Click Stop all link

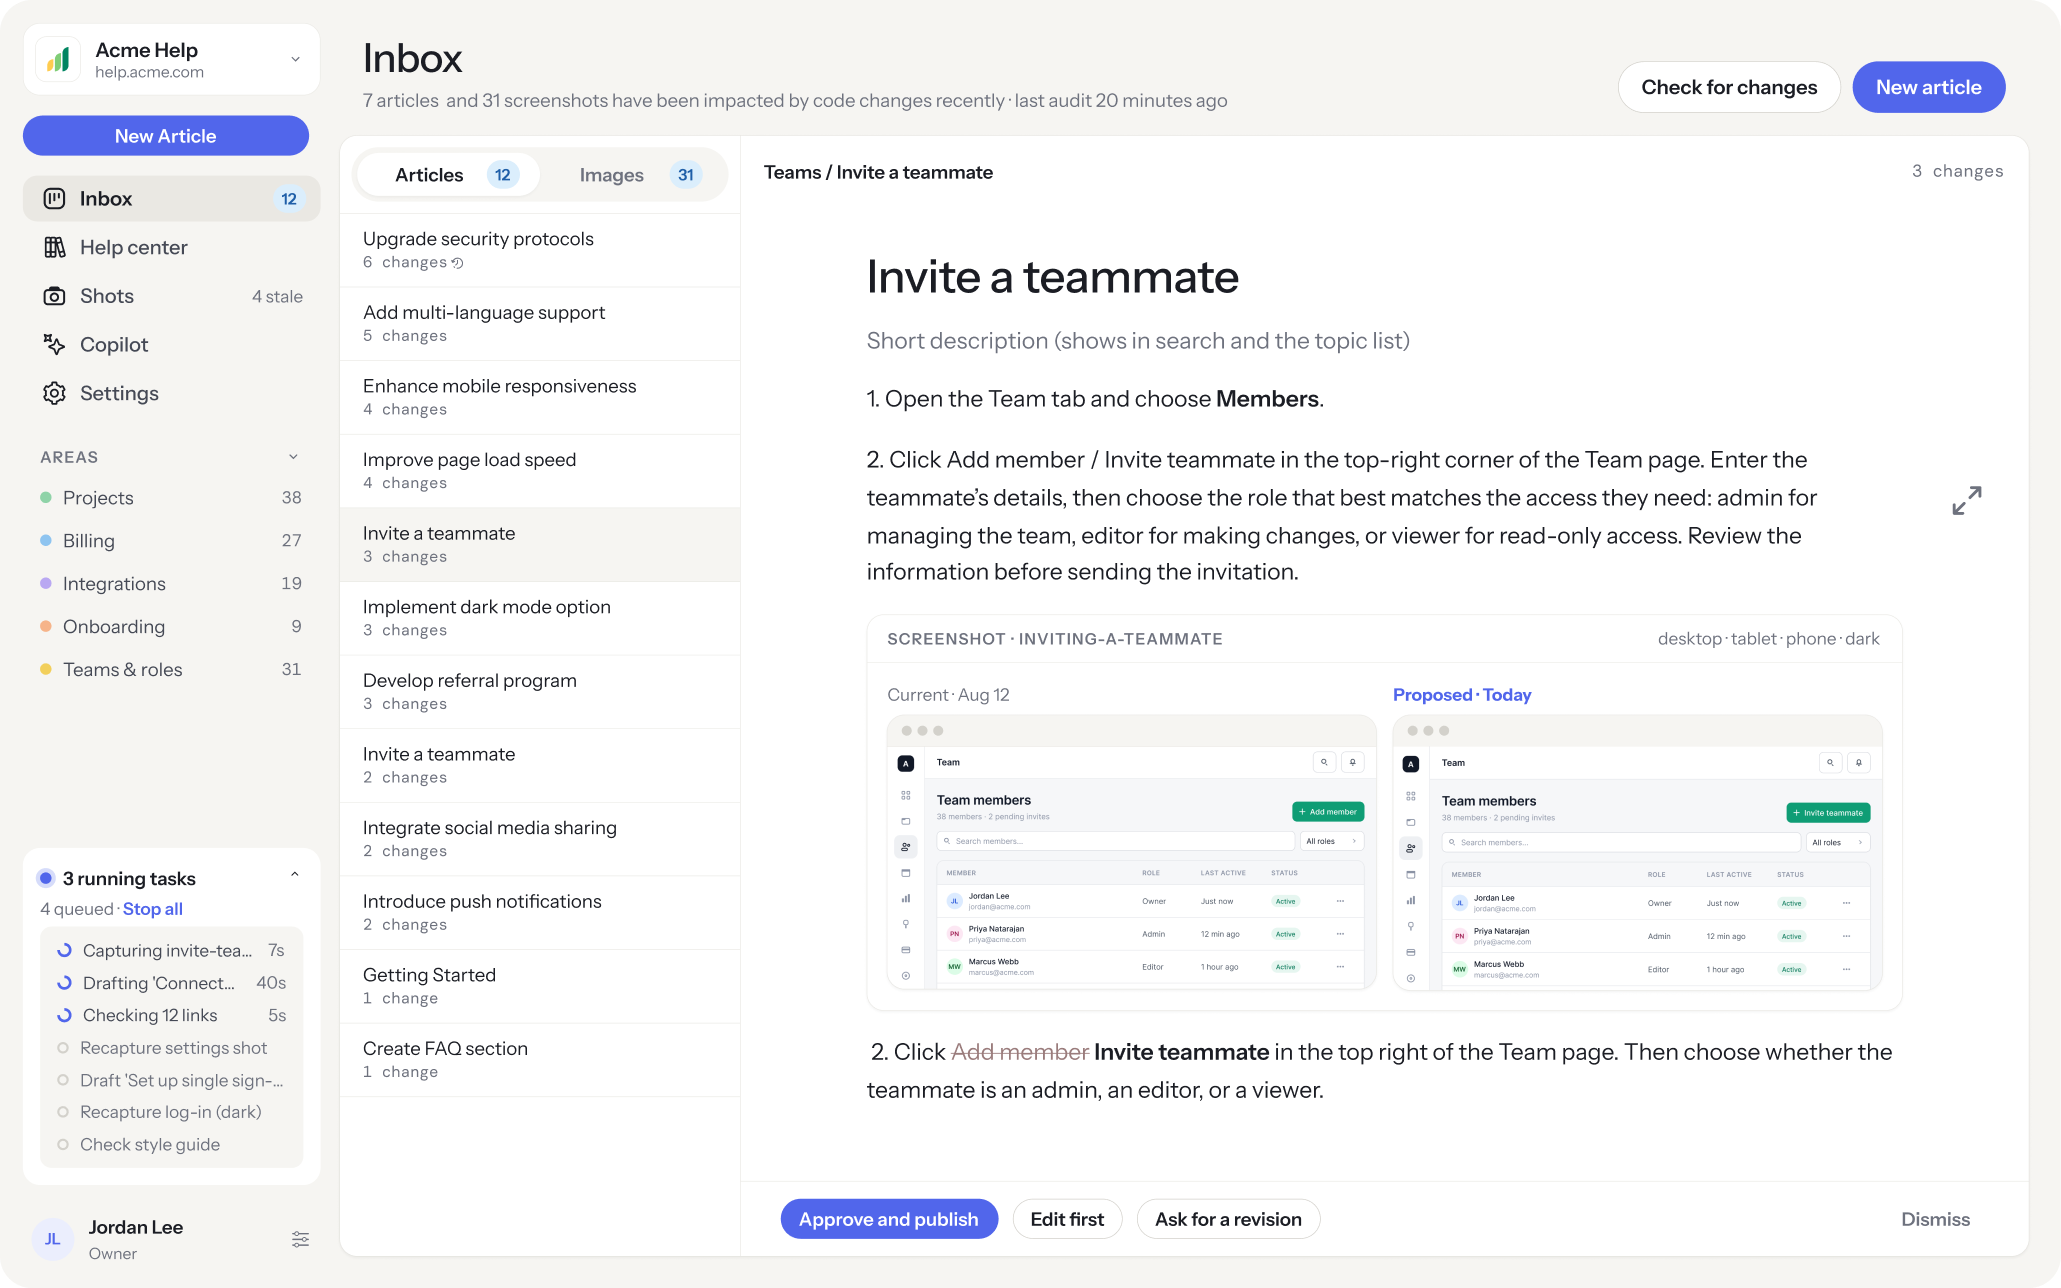(x=153, y=909)
